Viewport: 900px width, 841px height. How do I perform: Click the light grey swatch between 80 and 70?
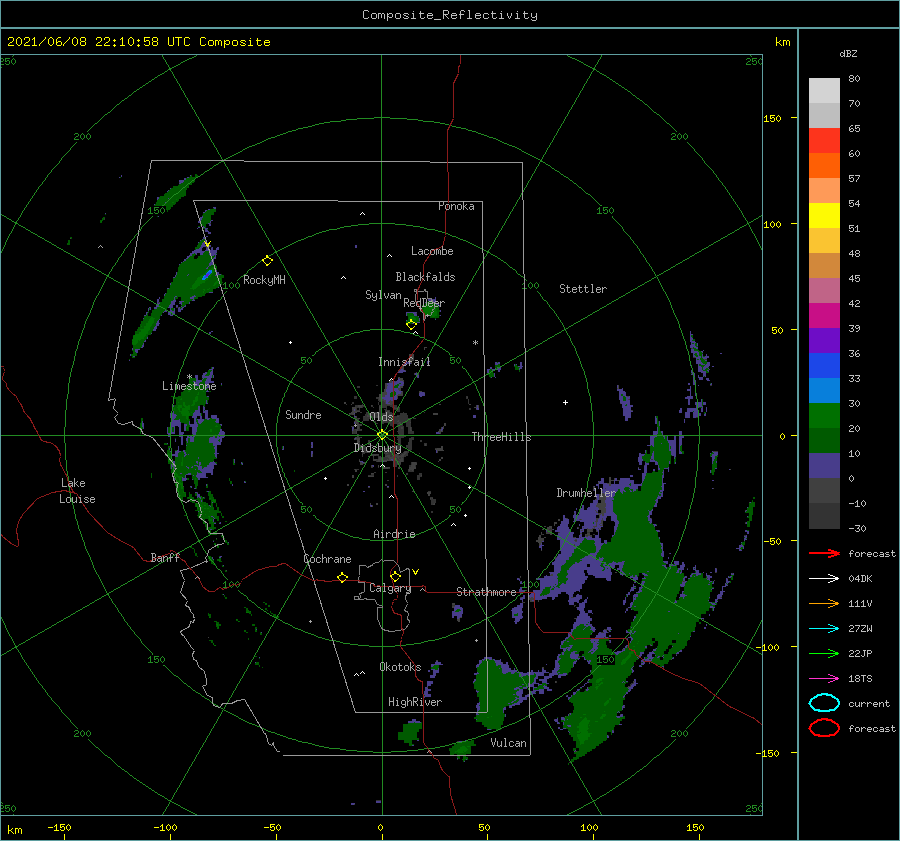click(824, 90)
